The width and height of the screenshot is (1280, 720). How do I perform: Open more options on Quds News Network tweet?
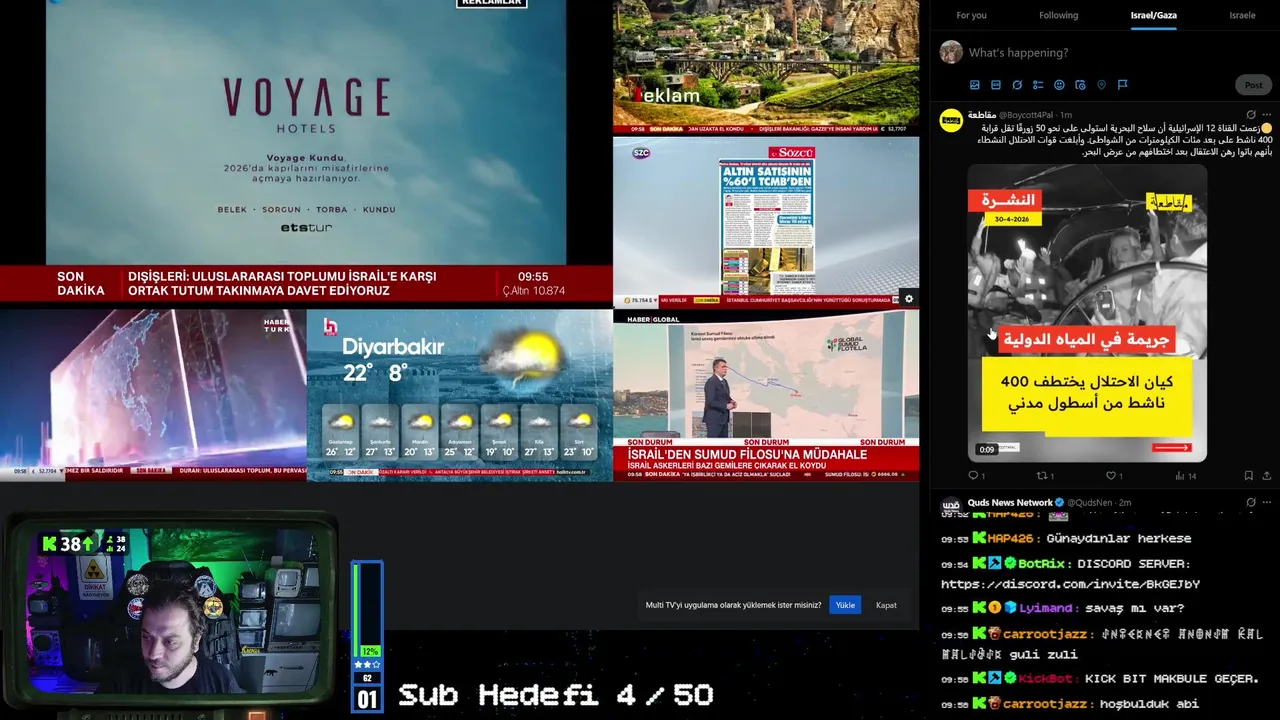(1267, 502)
